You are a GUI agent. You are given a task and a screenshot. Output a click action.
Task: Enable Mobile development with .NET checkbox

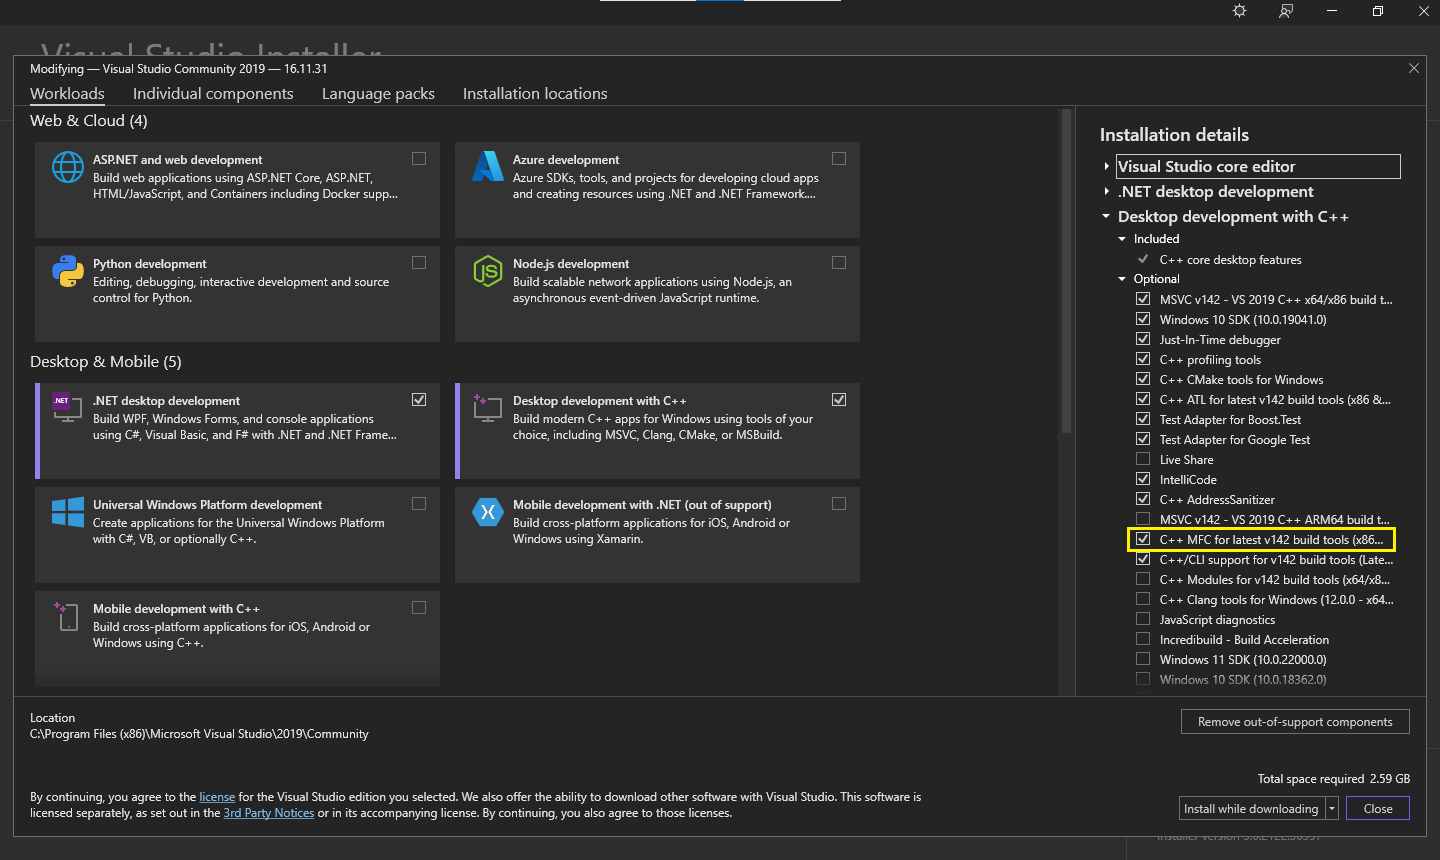coord(839,503)
